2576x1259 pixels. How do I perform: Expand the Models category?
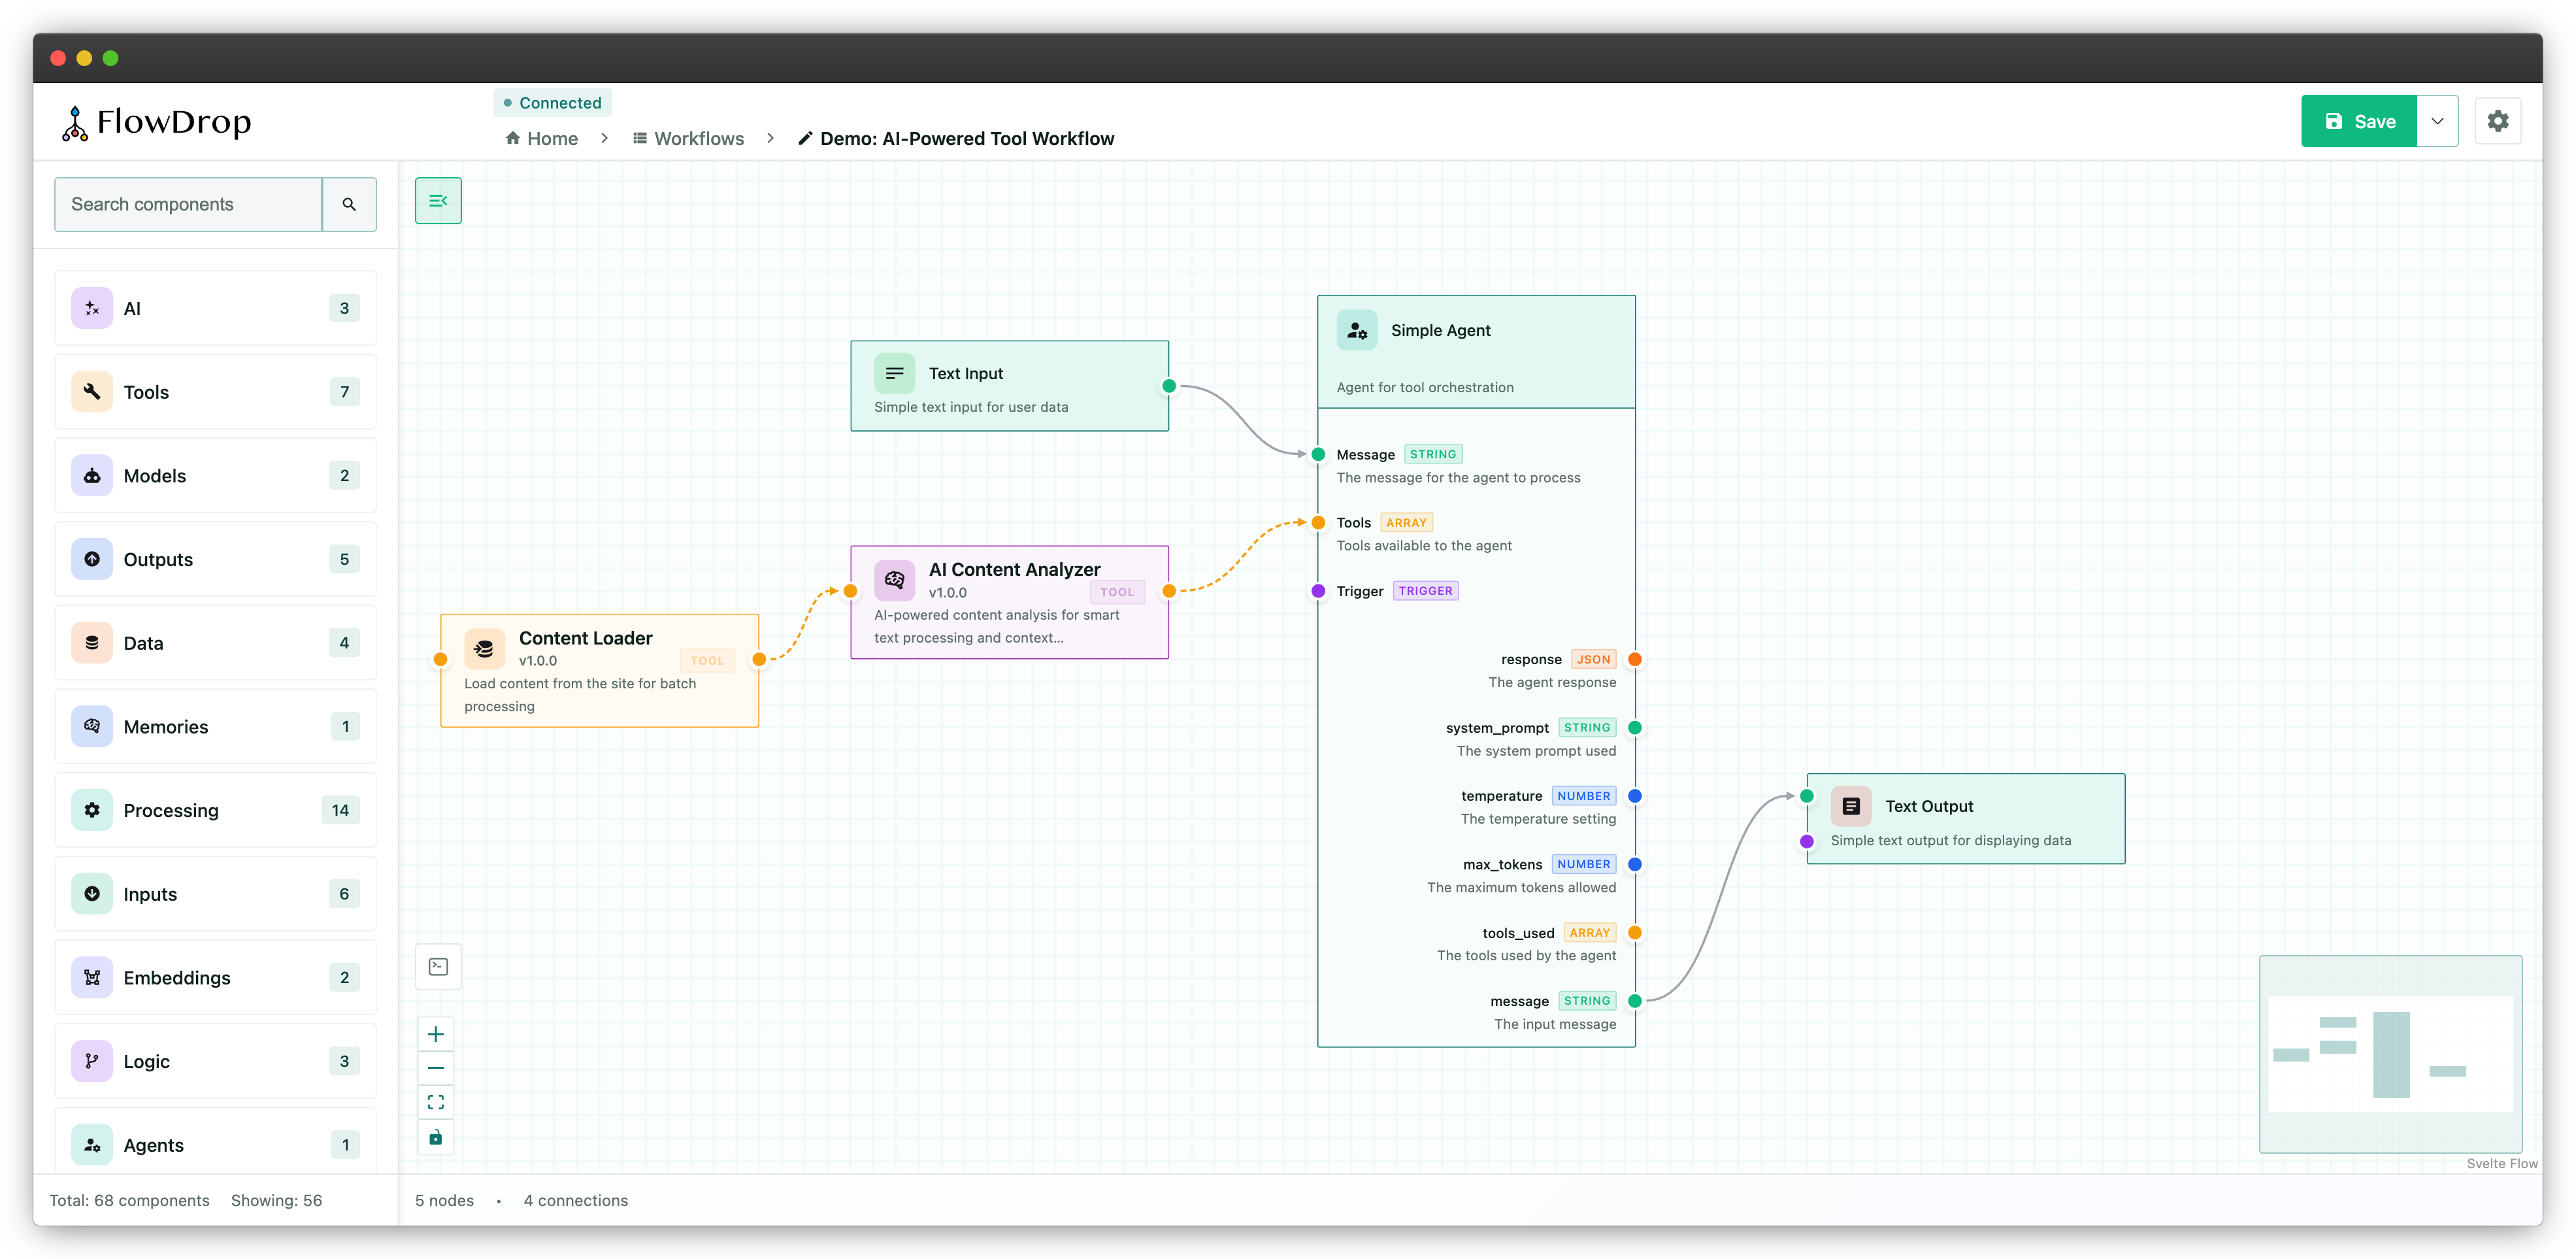tap(215, 475)
